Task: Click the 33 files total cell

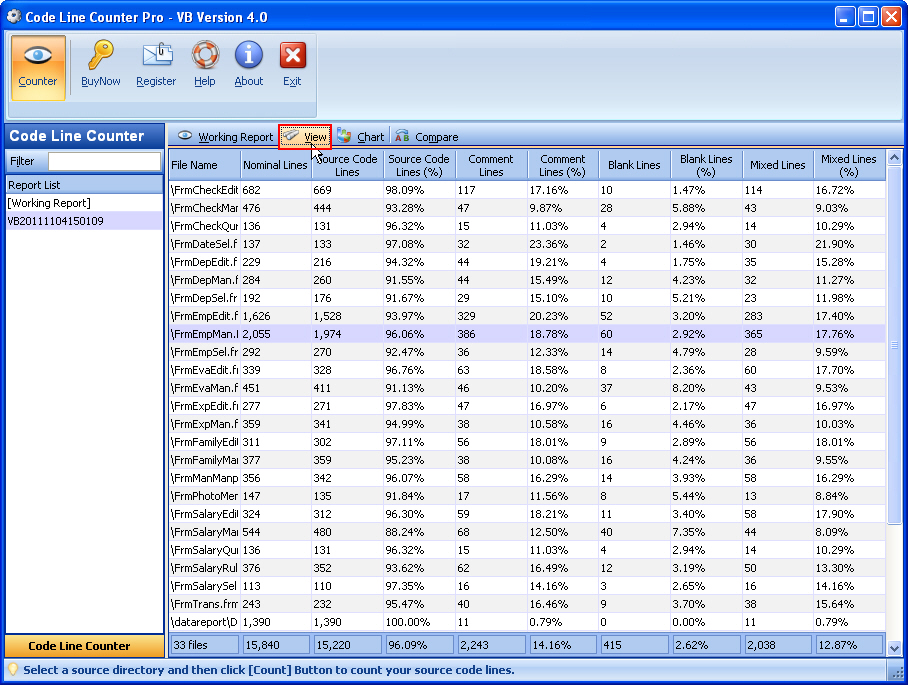Action: click(204, 645)
